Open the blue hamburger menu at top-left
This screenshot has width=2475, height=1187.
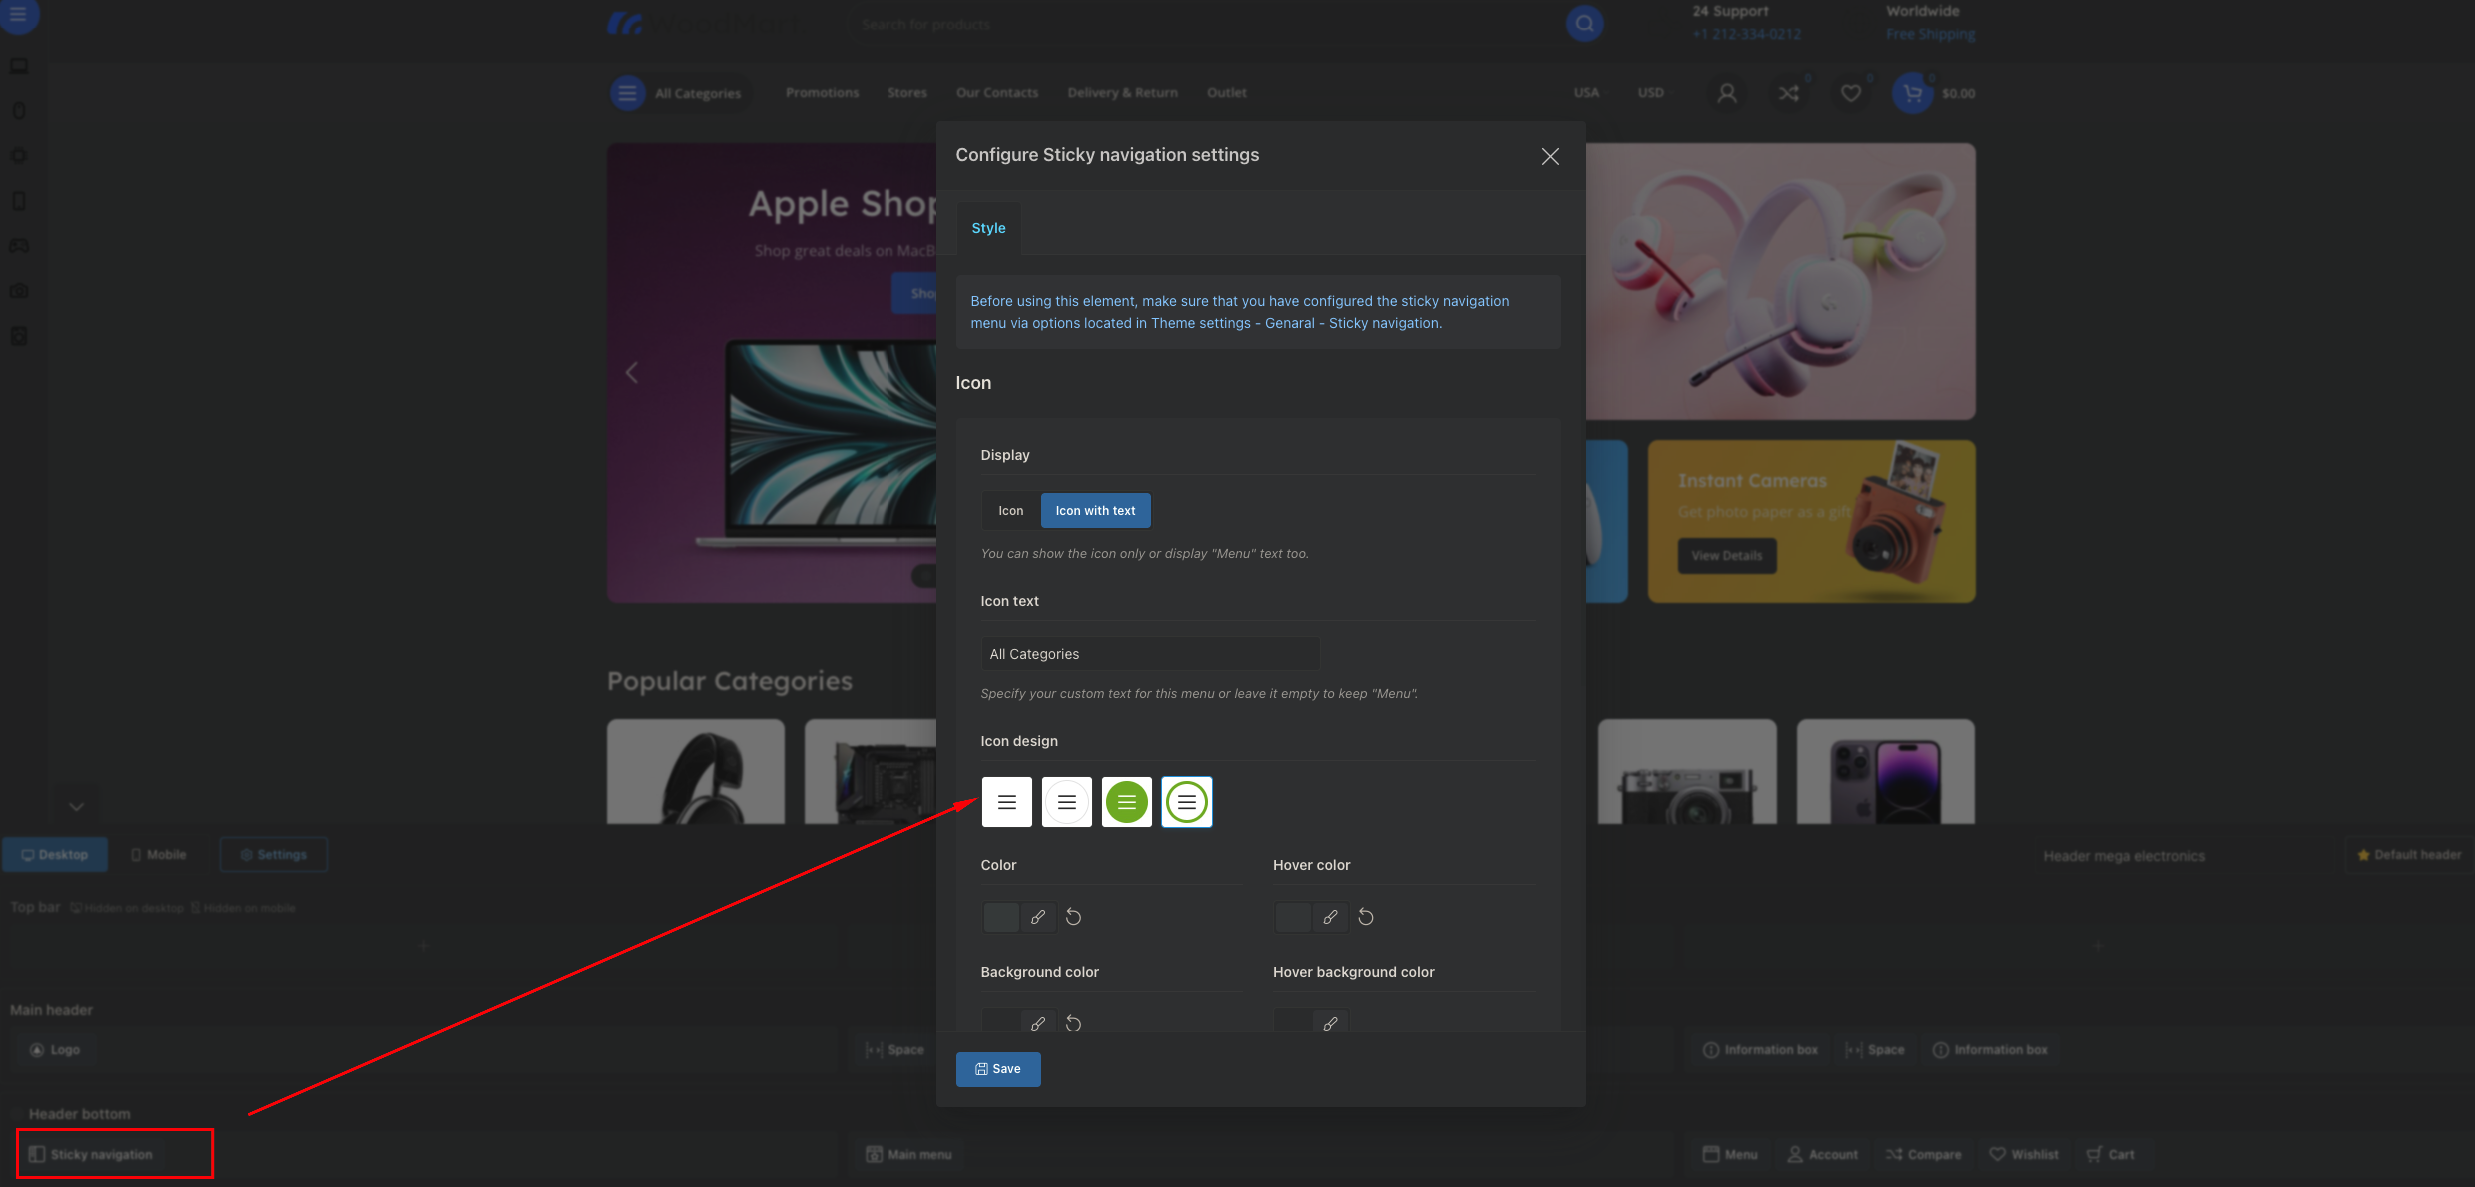click(x=18, y=15)
